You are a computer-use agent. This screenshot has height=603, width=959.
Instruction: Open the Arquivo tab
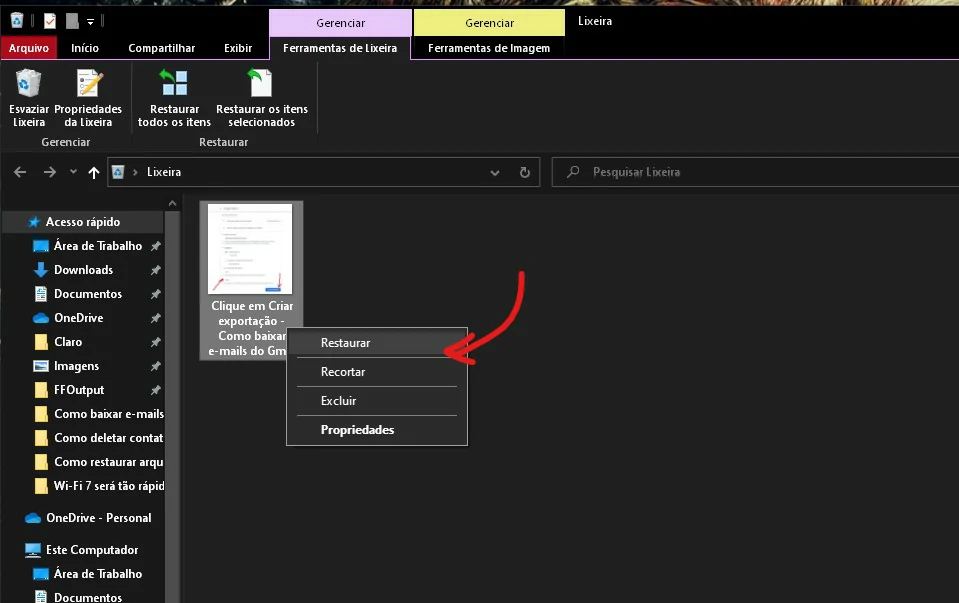point(29,48)
